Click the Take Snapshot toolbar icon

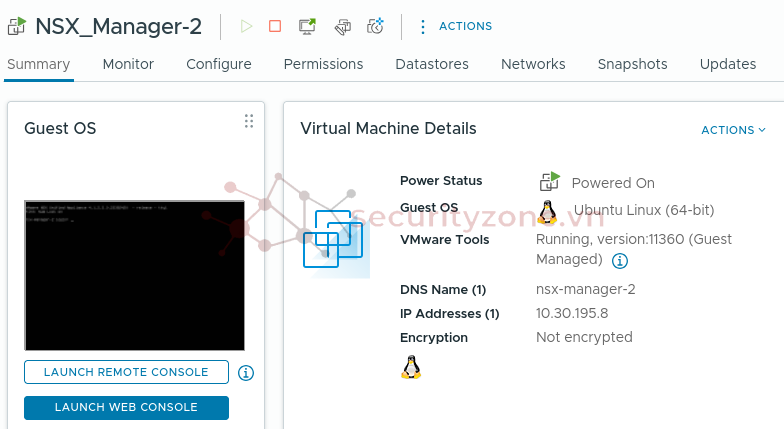click(375, 26)
